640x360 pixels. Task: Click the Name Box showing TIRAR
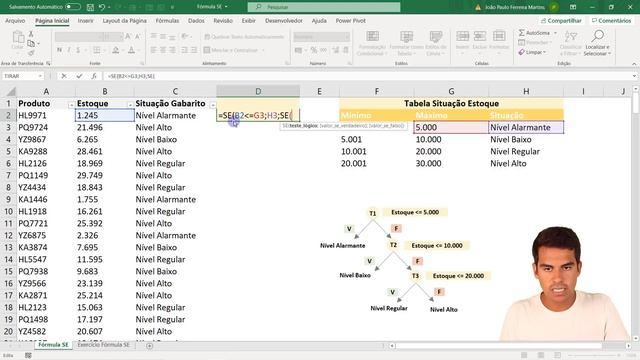(x=22, y=76)
